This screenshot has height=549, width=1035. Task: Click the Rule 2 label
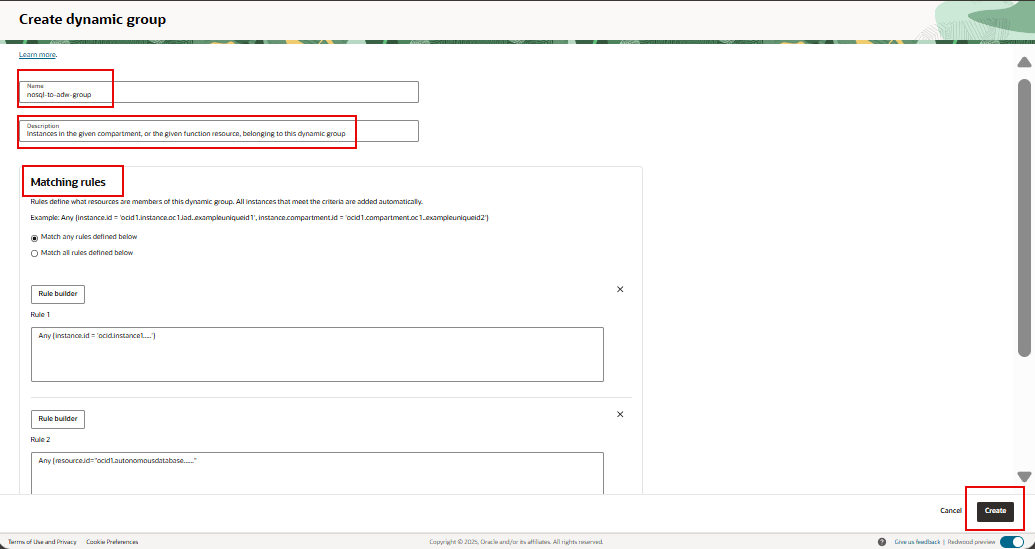tap(40, 439)
